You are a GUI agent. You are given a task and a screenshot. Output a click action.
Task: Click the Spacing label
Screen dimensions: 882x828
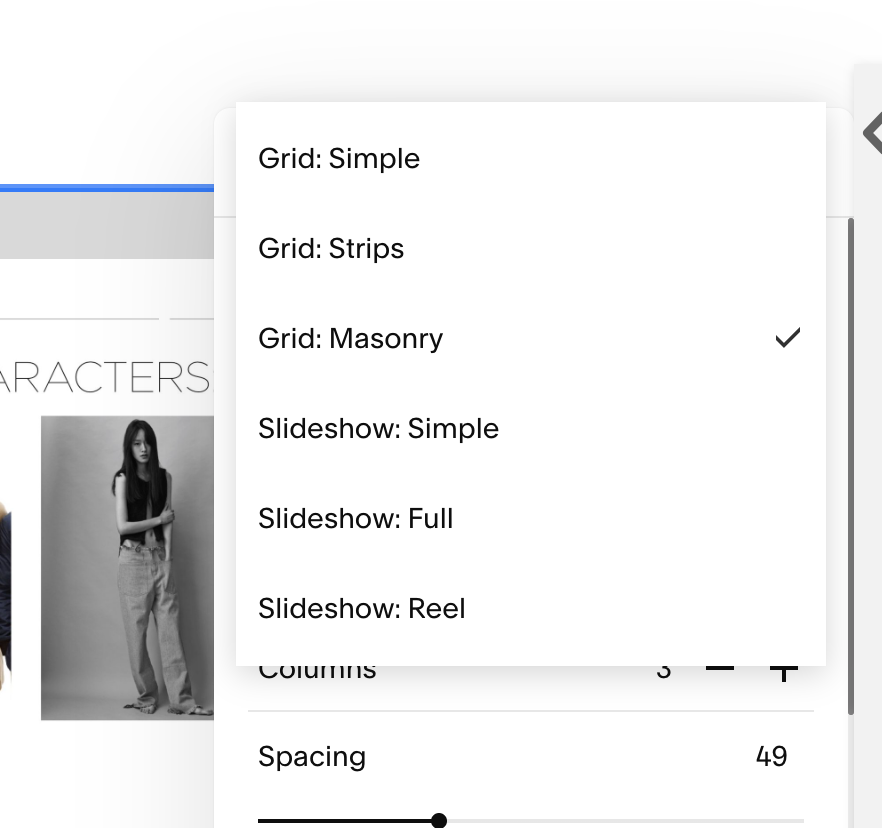coord(312,757)
